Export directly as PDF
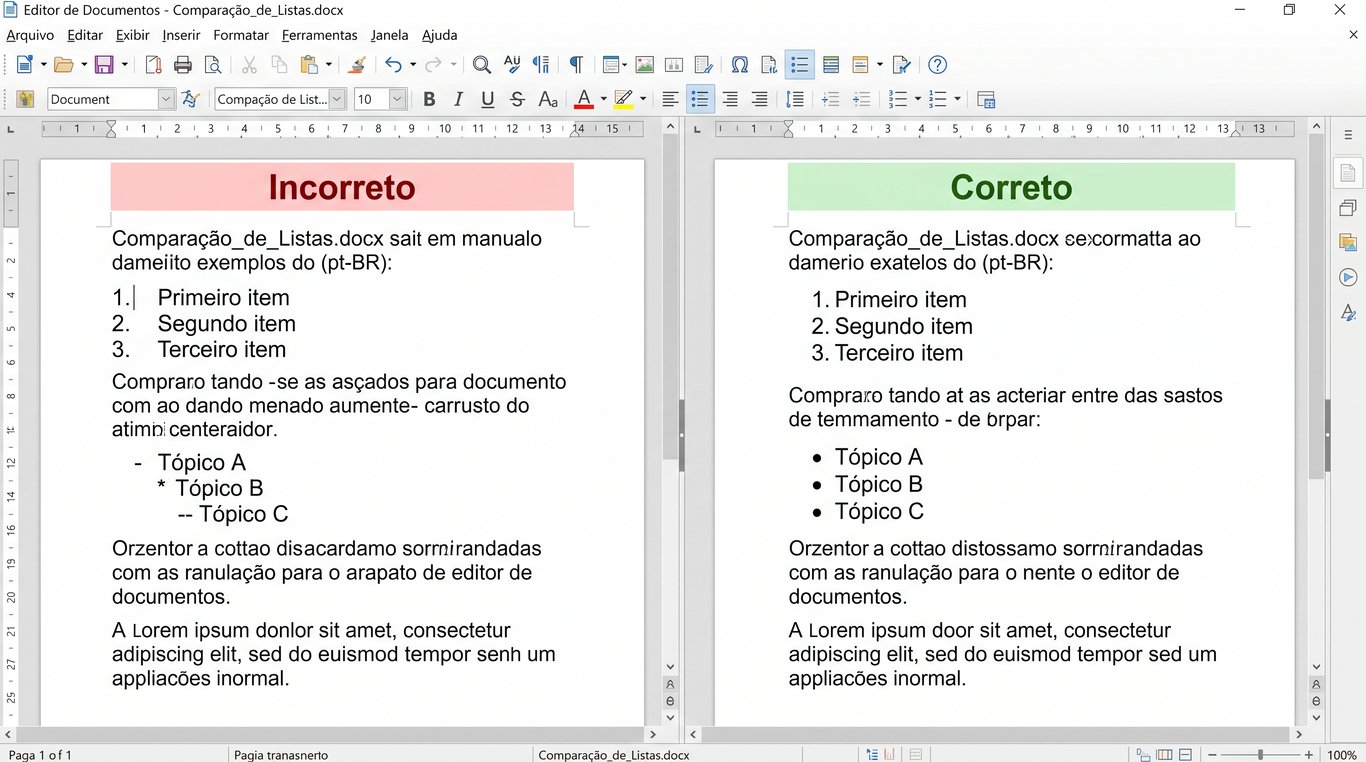The width and height of the screenshot is (1366, 762). [153, 65]
